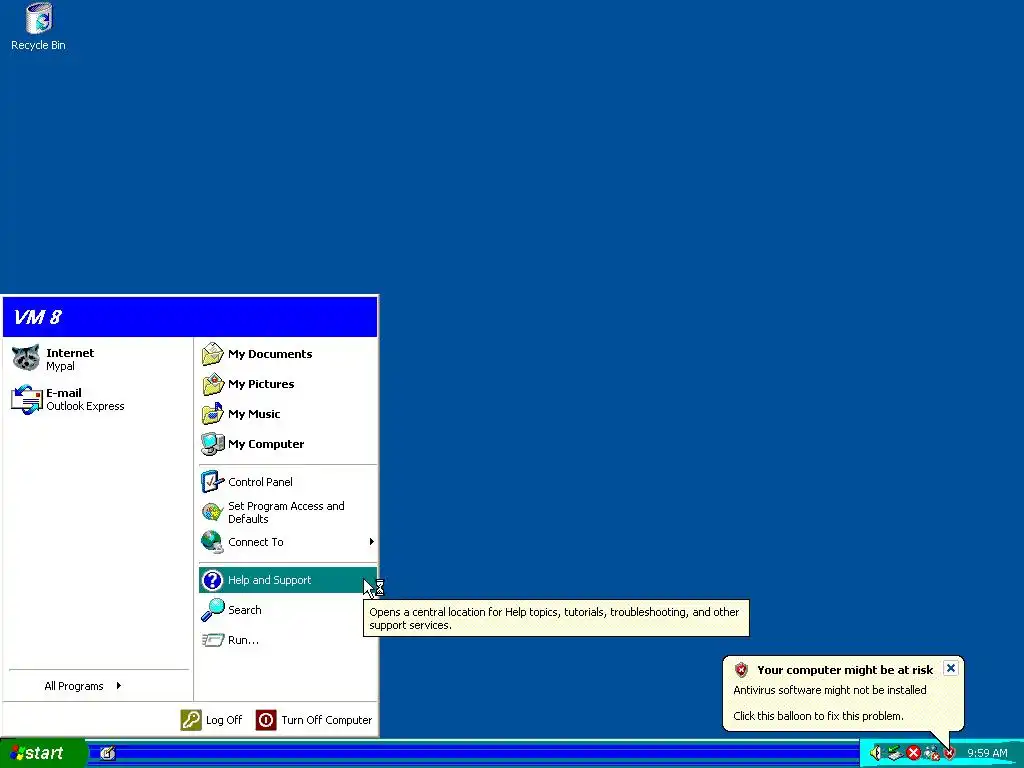Screen dimensions: 1024x768
Task: Click the red X circle tray icon
Action: [913, 753]
